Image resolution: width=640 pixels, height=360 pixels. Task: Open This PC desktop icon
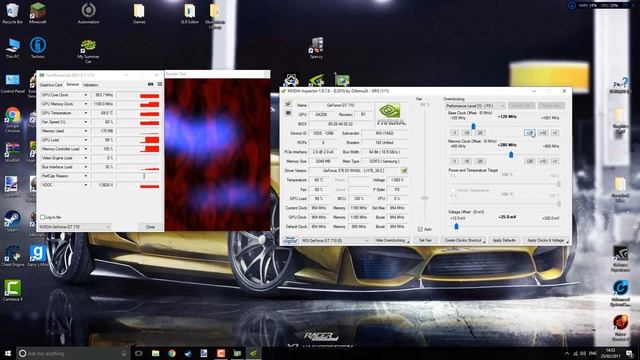point(13,48)
